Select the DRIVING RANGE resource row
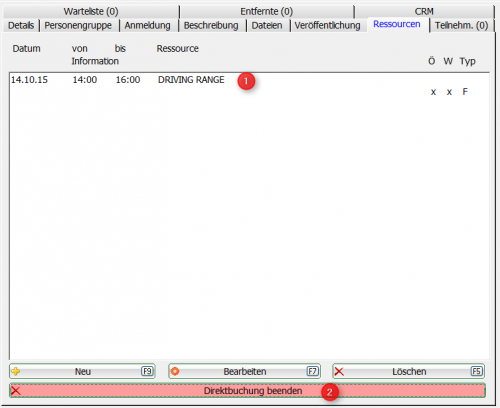Viewport: 500px width, 408px height. coord(249,85)
